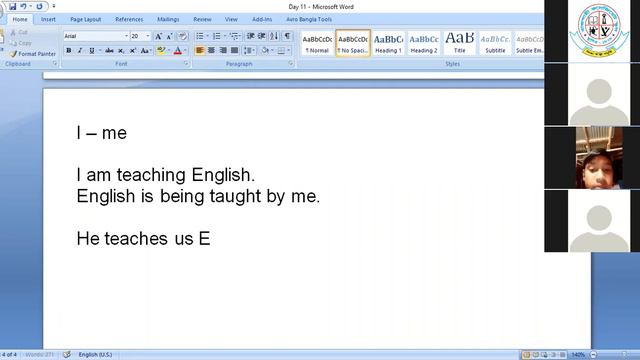The image size is (640, 360).
Task: Click the Multilevel List icon
Action: (234, 36)
